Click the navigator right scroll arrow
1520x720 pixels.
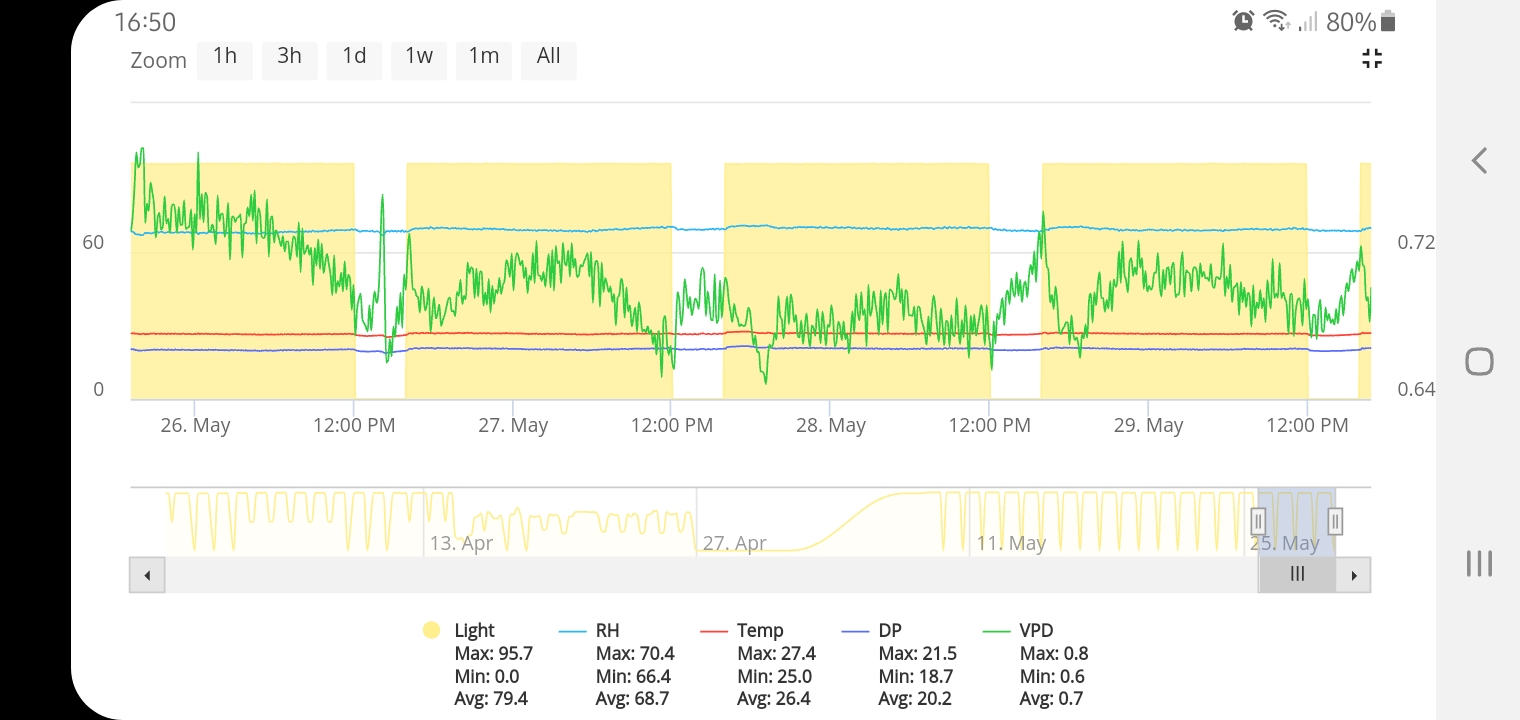(1354, 575)
